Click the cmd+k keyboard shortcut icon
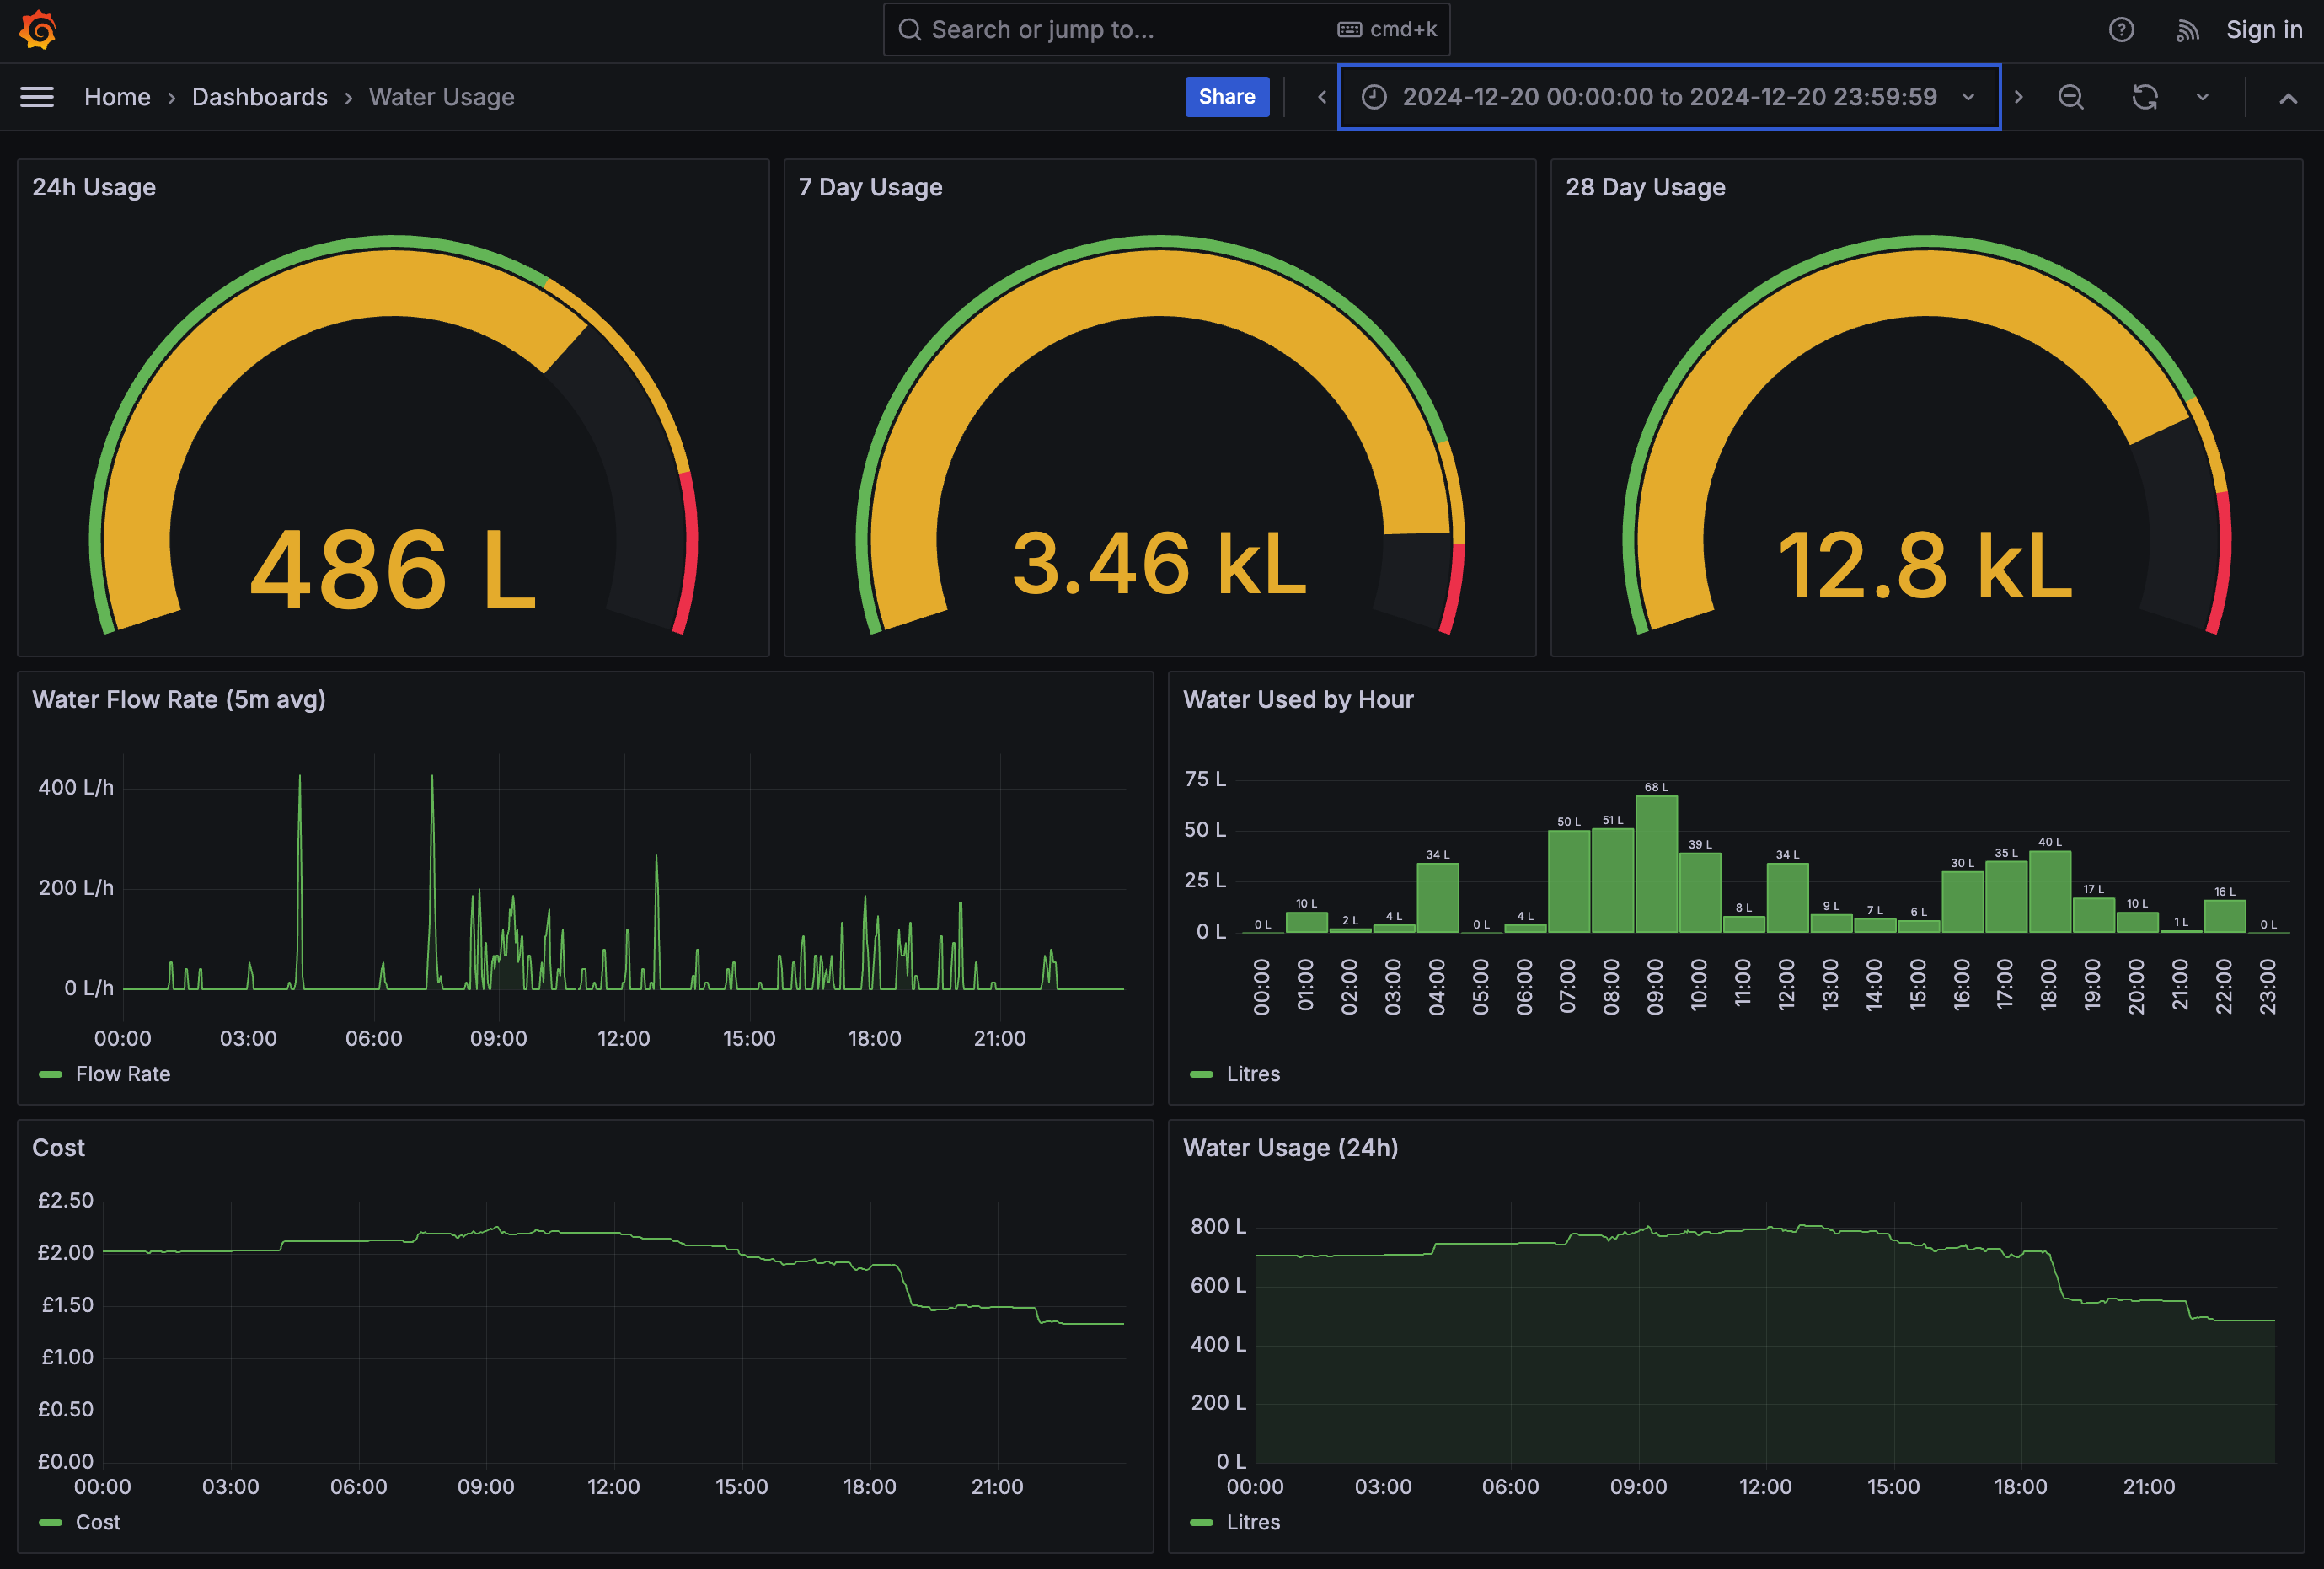Image resolution: width=2324 pixels, height=1569 pixels. [1349, 30]
